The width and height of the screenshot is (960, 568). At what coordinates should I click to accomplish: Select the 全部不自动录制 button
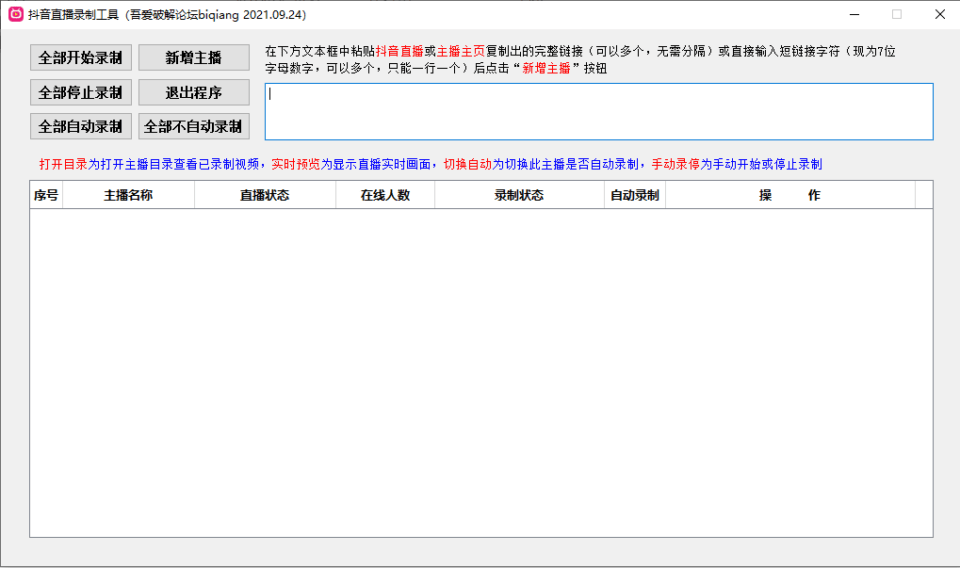[x=193, y=127]
